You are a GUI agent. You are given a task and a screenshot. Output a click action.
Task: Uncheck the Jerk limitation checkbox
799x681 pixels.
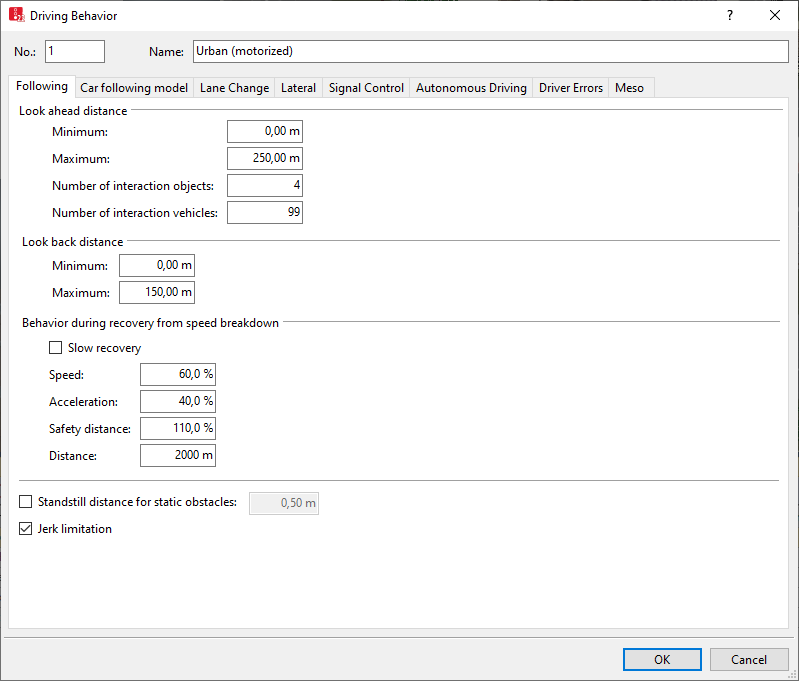click(x=27, y=529)
